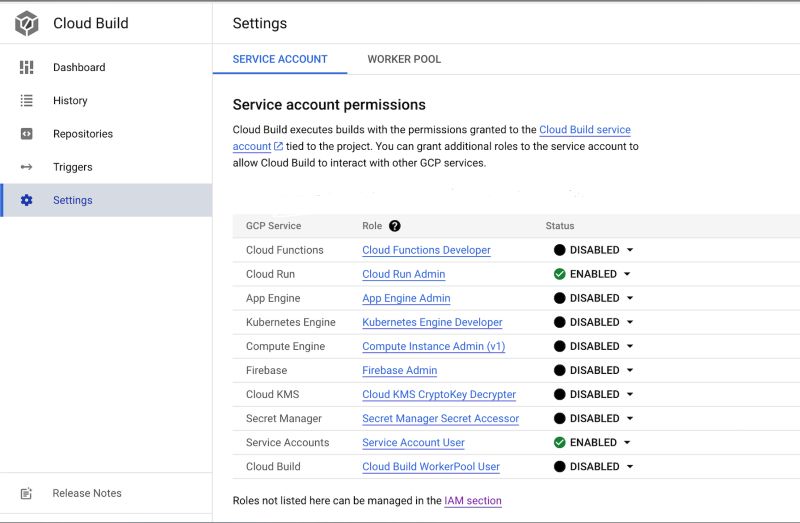Click the Release Notes icon
Screen dimensions: 800x523
point(27,493)
